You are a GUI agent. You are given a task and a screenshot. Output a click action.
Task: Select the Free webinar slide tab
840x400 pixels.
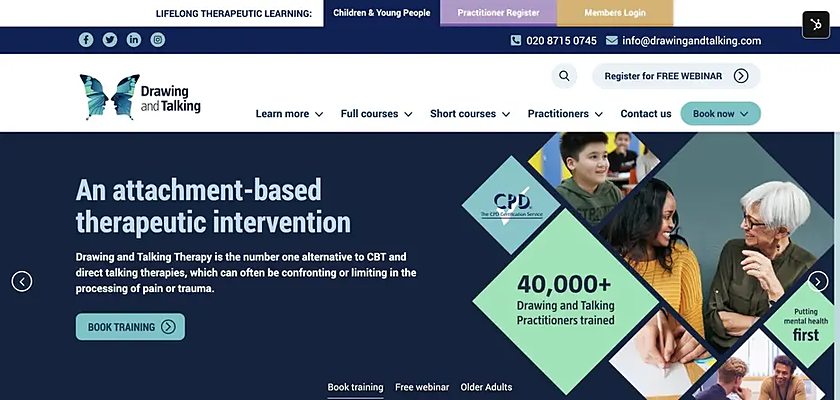(422, 387)
